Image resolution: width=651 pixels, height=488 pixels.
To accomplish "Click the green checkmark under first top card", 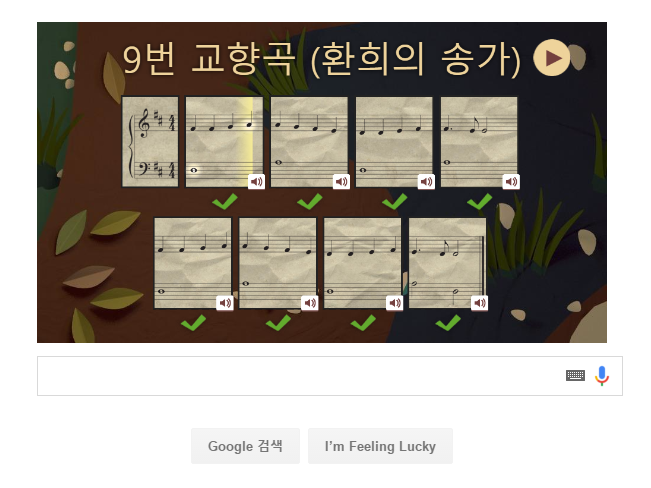I will coord(225,201).
